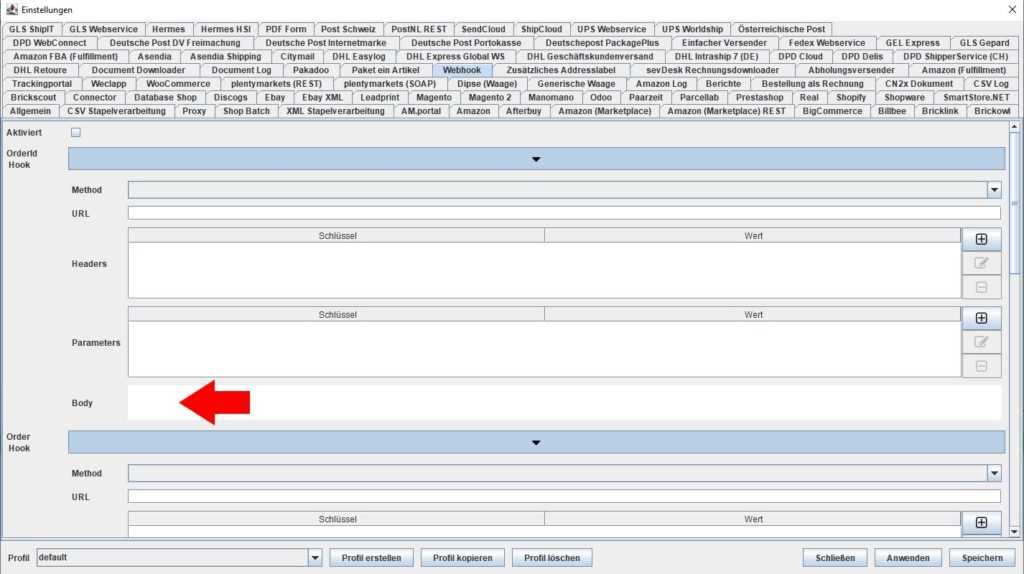
Task: Open the Paket ein Artikel tab
Action: tap(385, 70)
